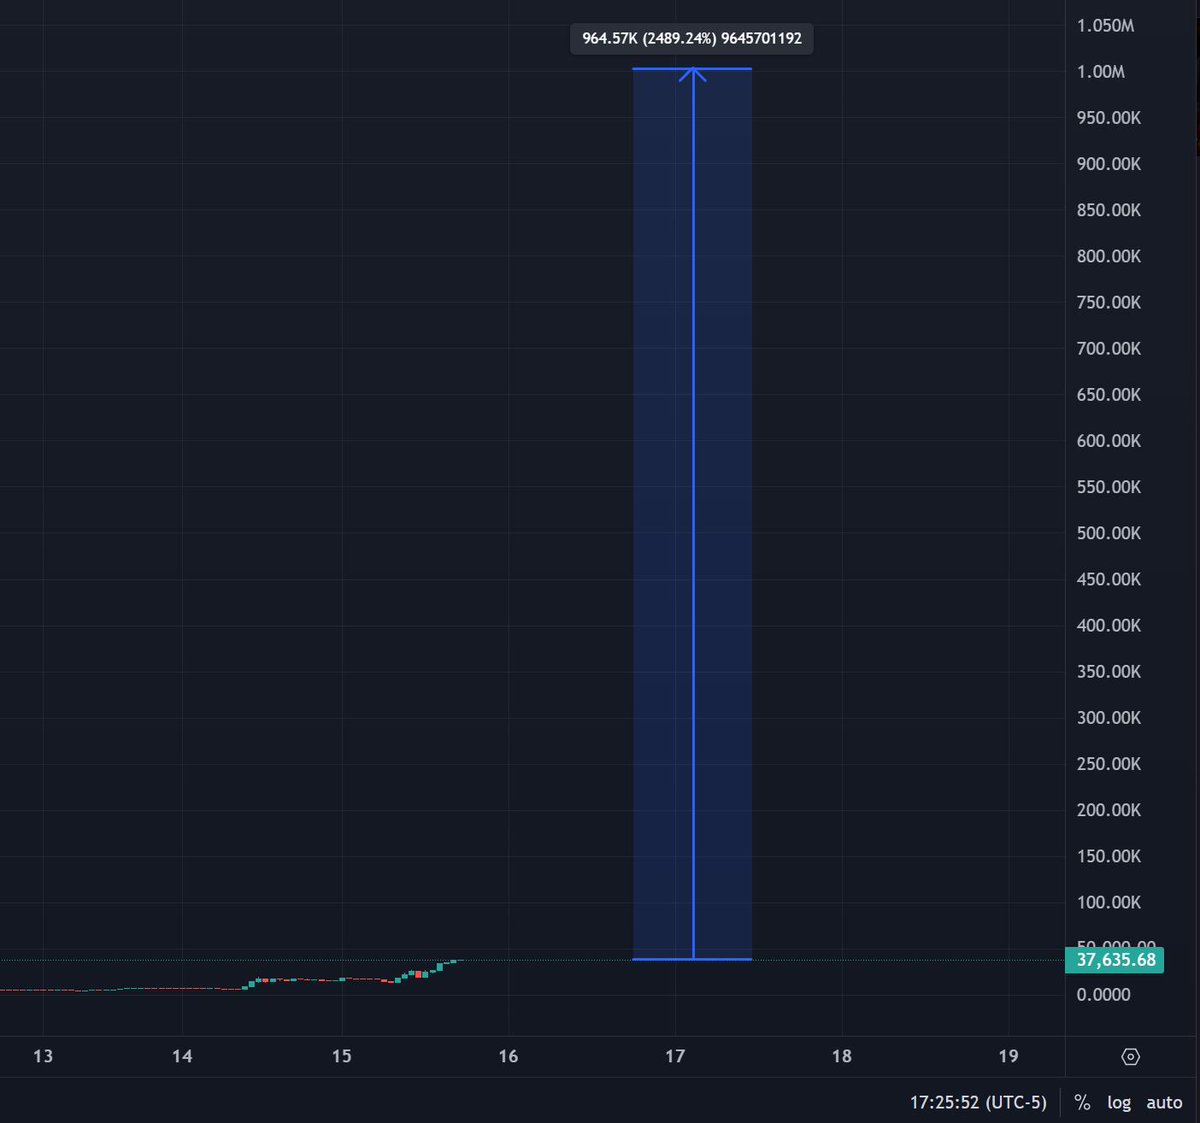This screenshot has width=1200, height=1123.
Task: Select the current price label 37,635.68
Action: coord(1115,960)
